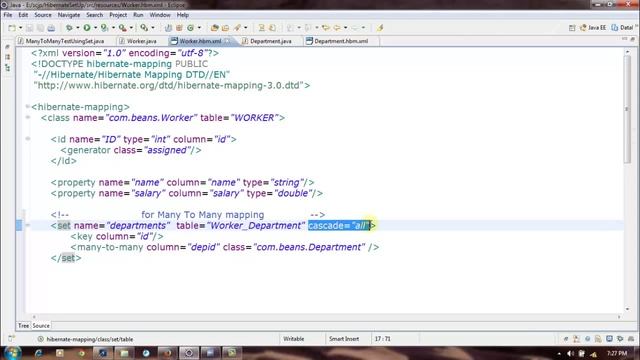Click the "for Many To Many mapping" comment
Viewport: 640px width, 360px height.
pos(203,215)
